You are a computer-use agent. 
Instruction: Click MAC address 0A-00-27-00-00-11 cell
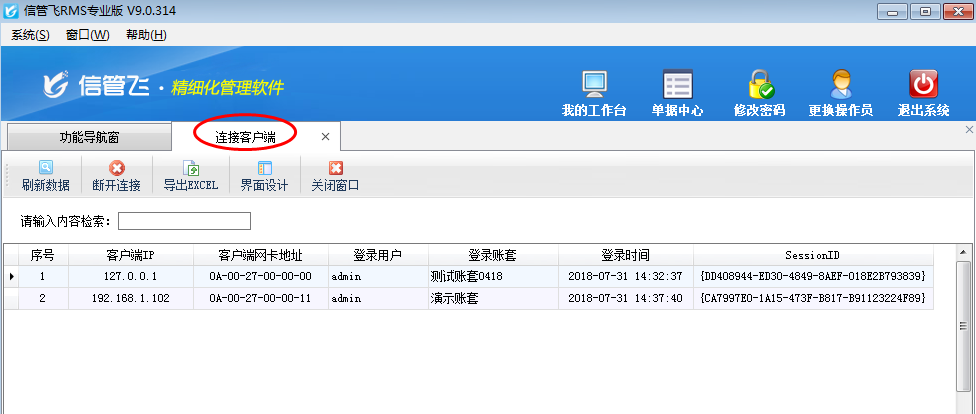click(x=261, y=298)
